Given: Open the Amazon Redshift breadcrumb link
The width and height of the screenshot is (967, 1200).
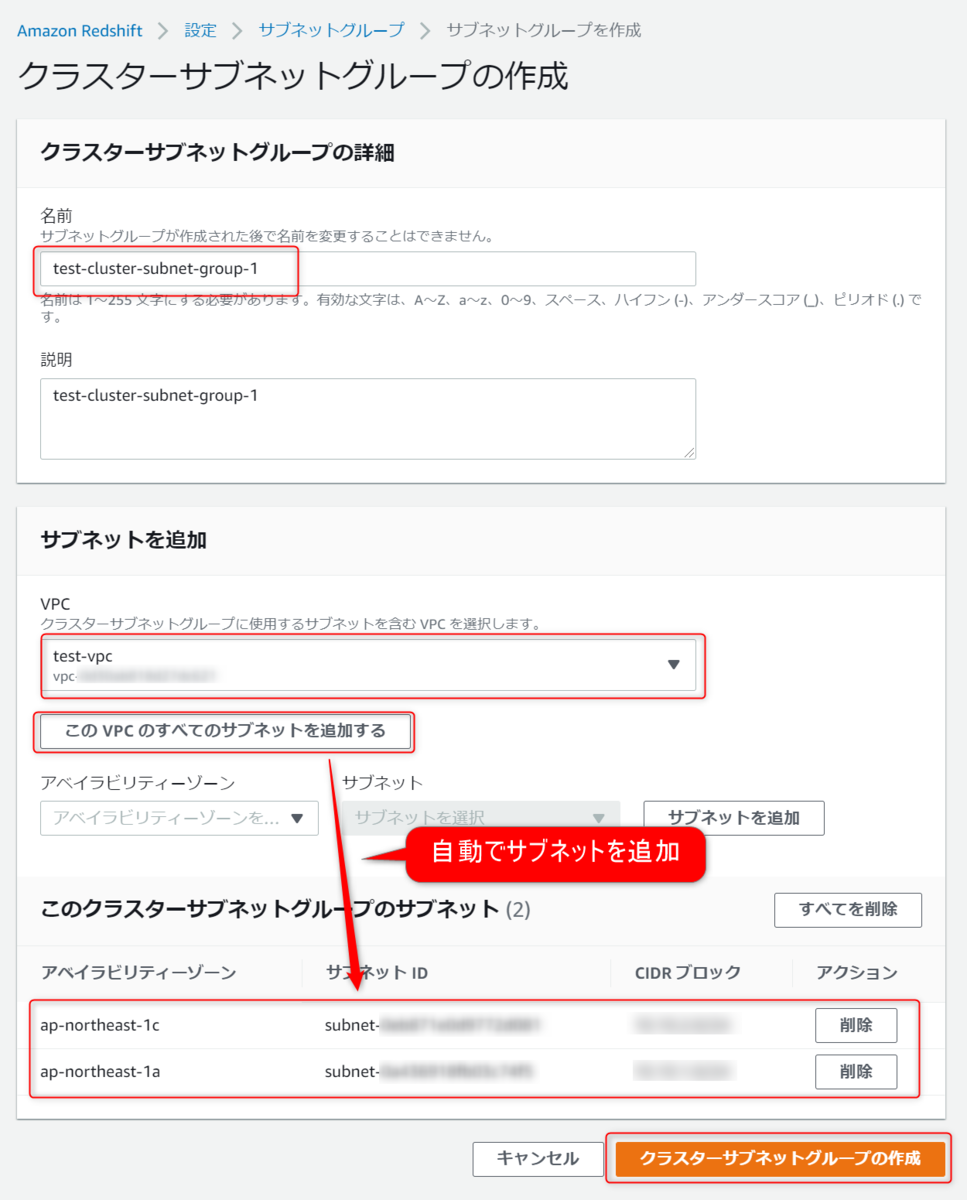Looking at the screenshot, I should point(80,30).
